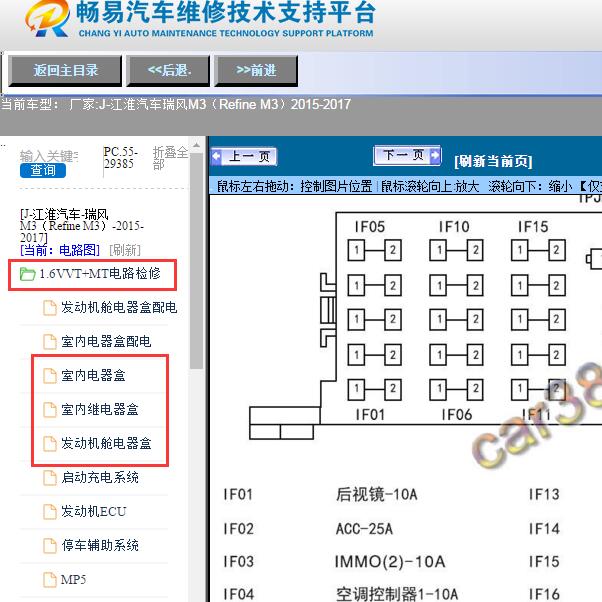Click IF02 entry in fuse list

coord(238,529)
